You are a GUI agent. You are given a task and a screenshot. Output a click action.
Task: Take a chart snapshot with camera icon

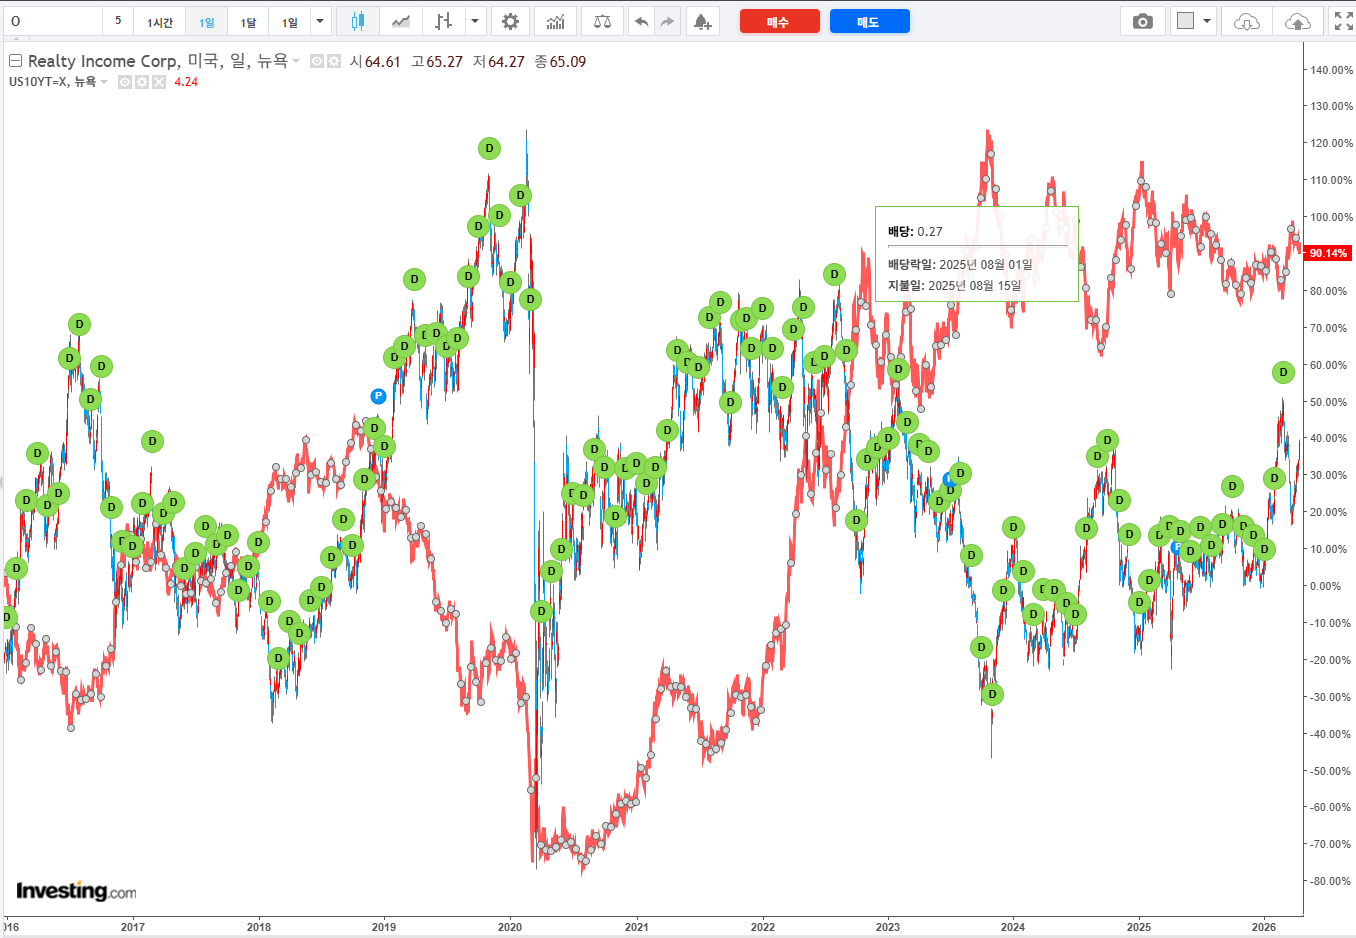pos(1143,21)
